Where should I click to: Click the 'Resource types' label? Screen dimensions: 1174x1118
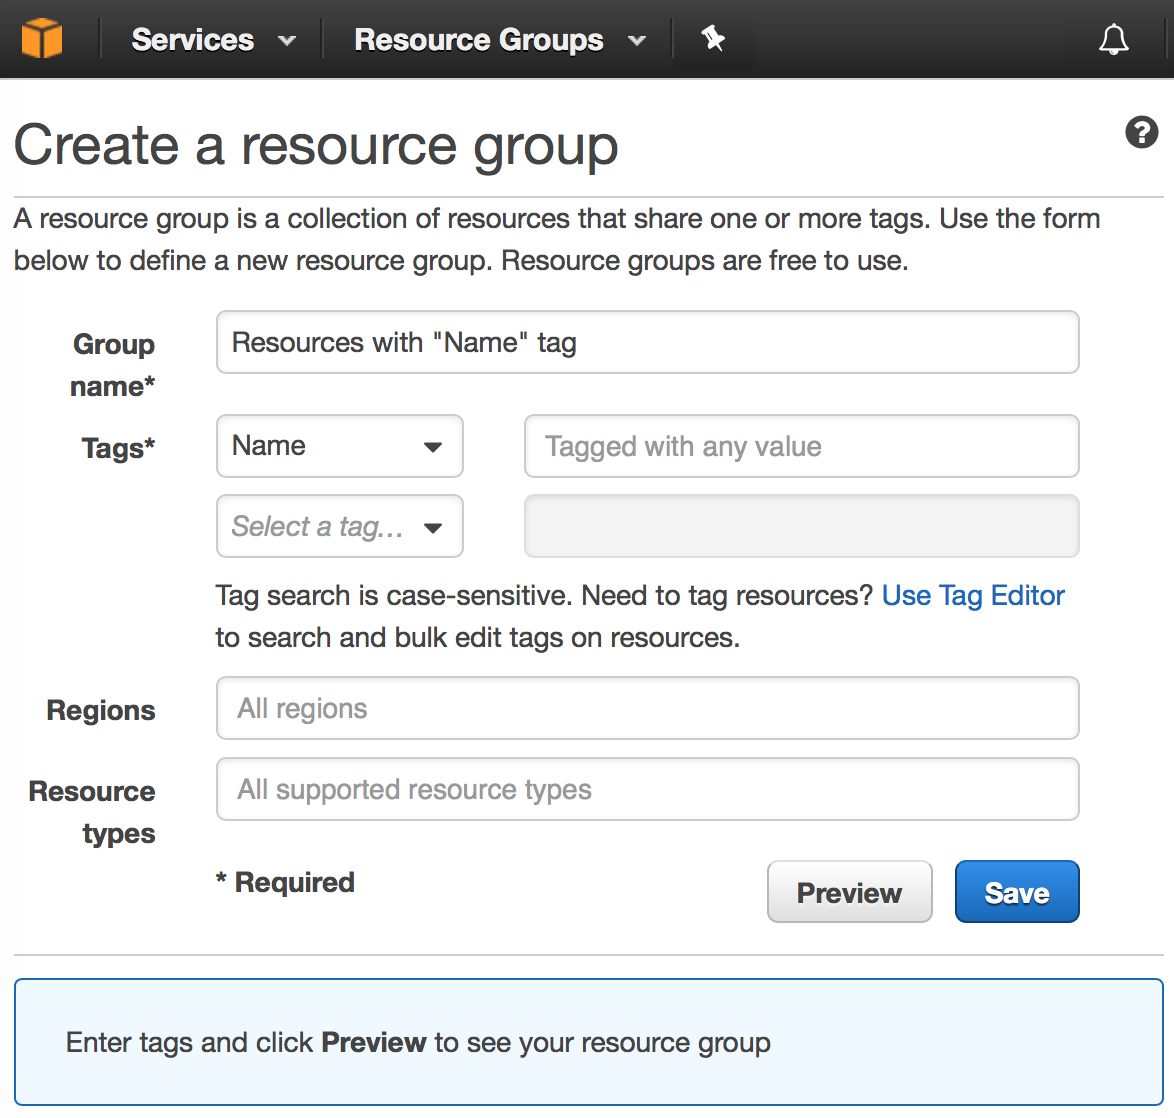(92, 812)
